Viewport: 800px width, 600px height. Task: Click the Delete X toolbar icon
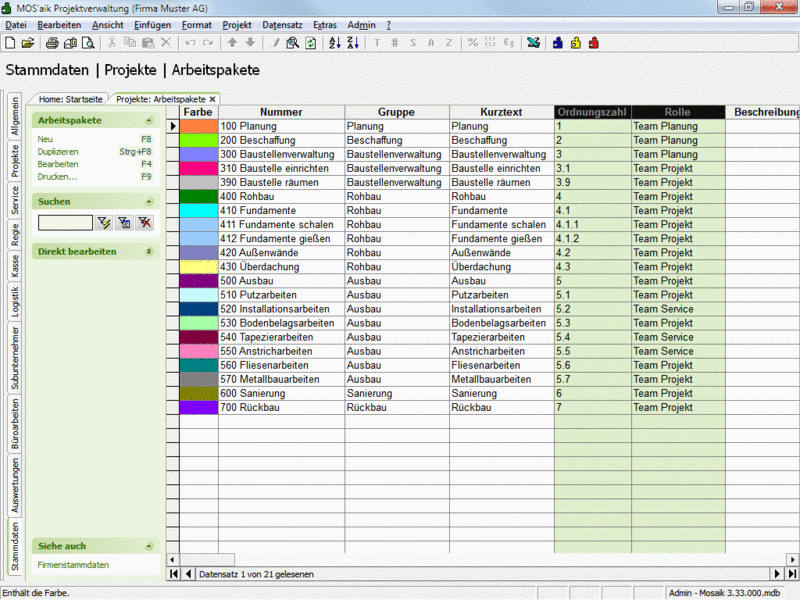[x=166, y=43]
